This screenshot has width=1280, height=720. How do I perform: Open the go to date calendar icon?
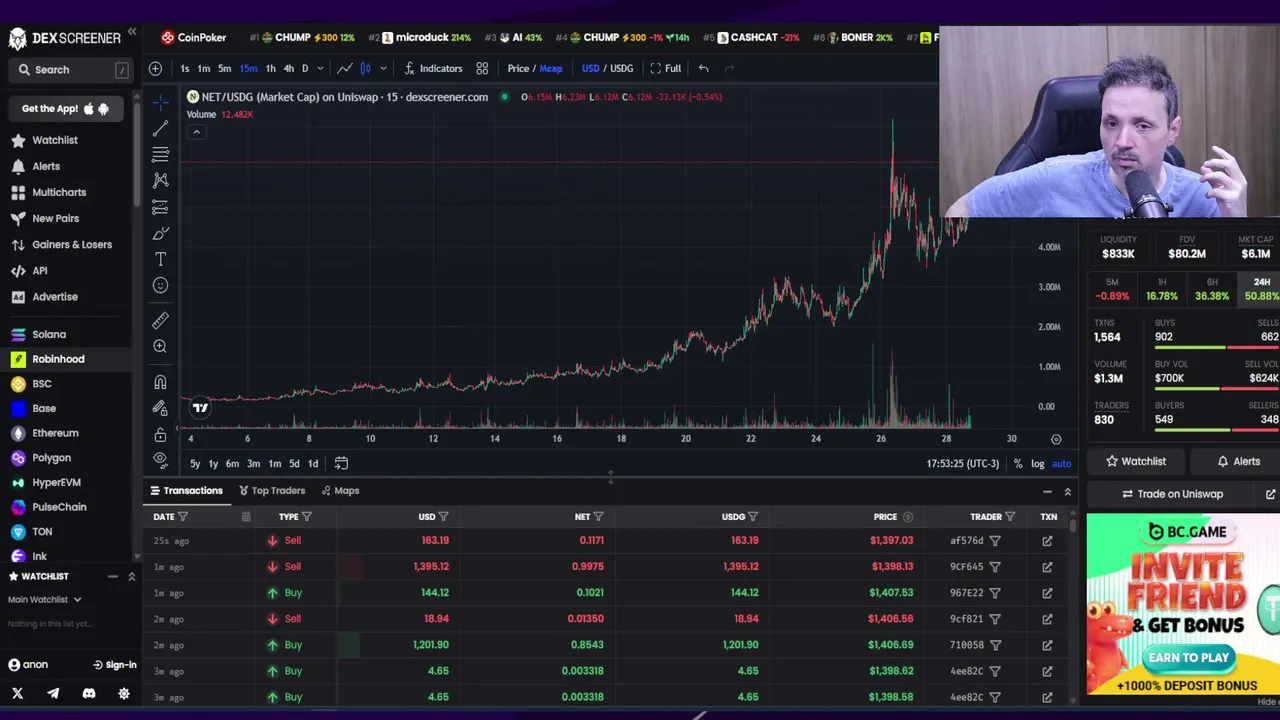(341, 463)
